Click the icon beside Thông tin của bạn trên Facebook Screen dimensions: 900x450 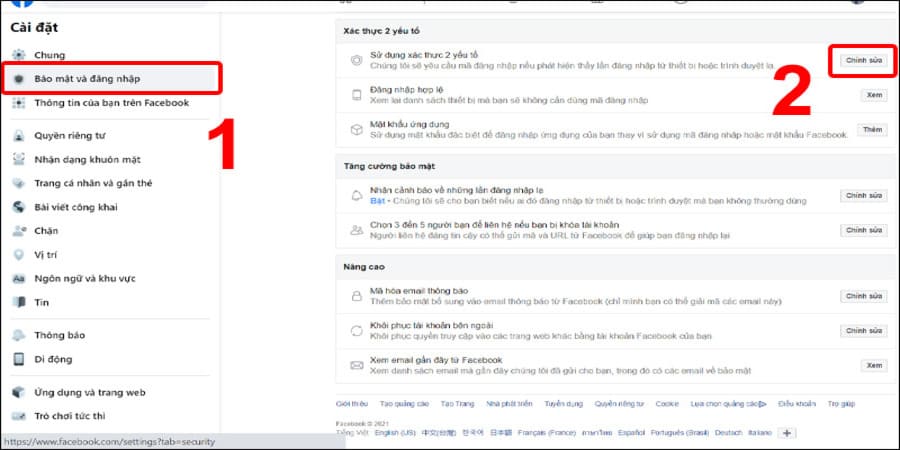(19, 103)
